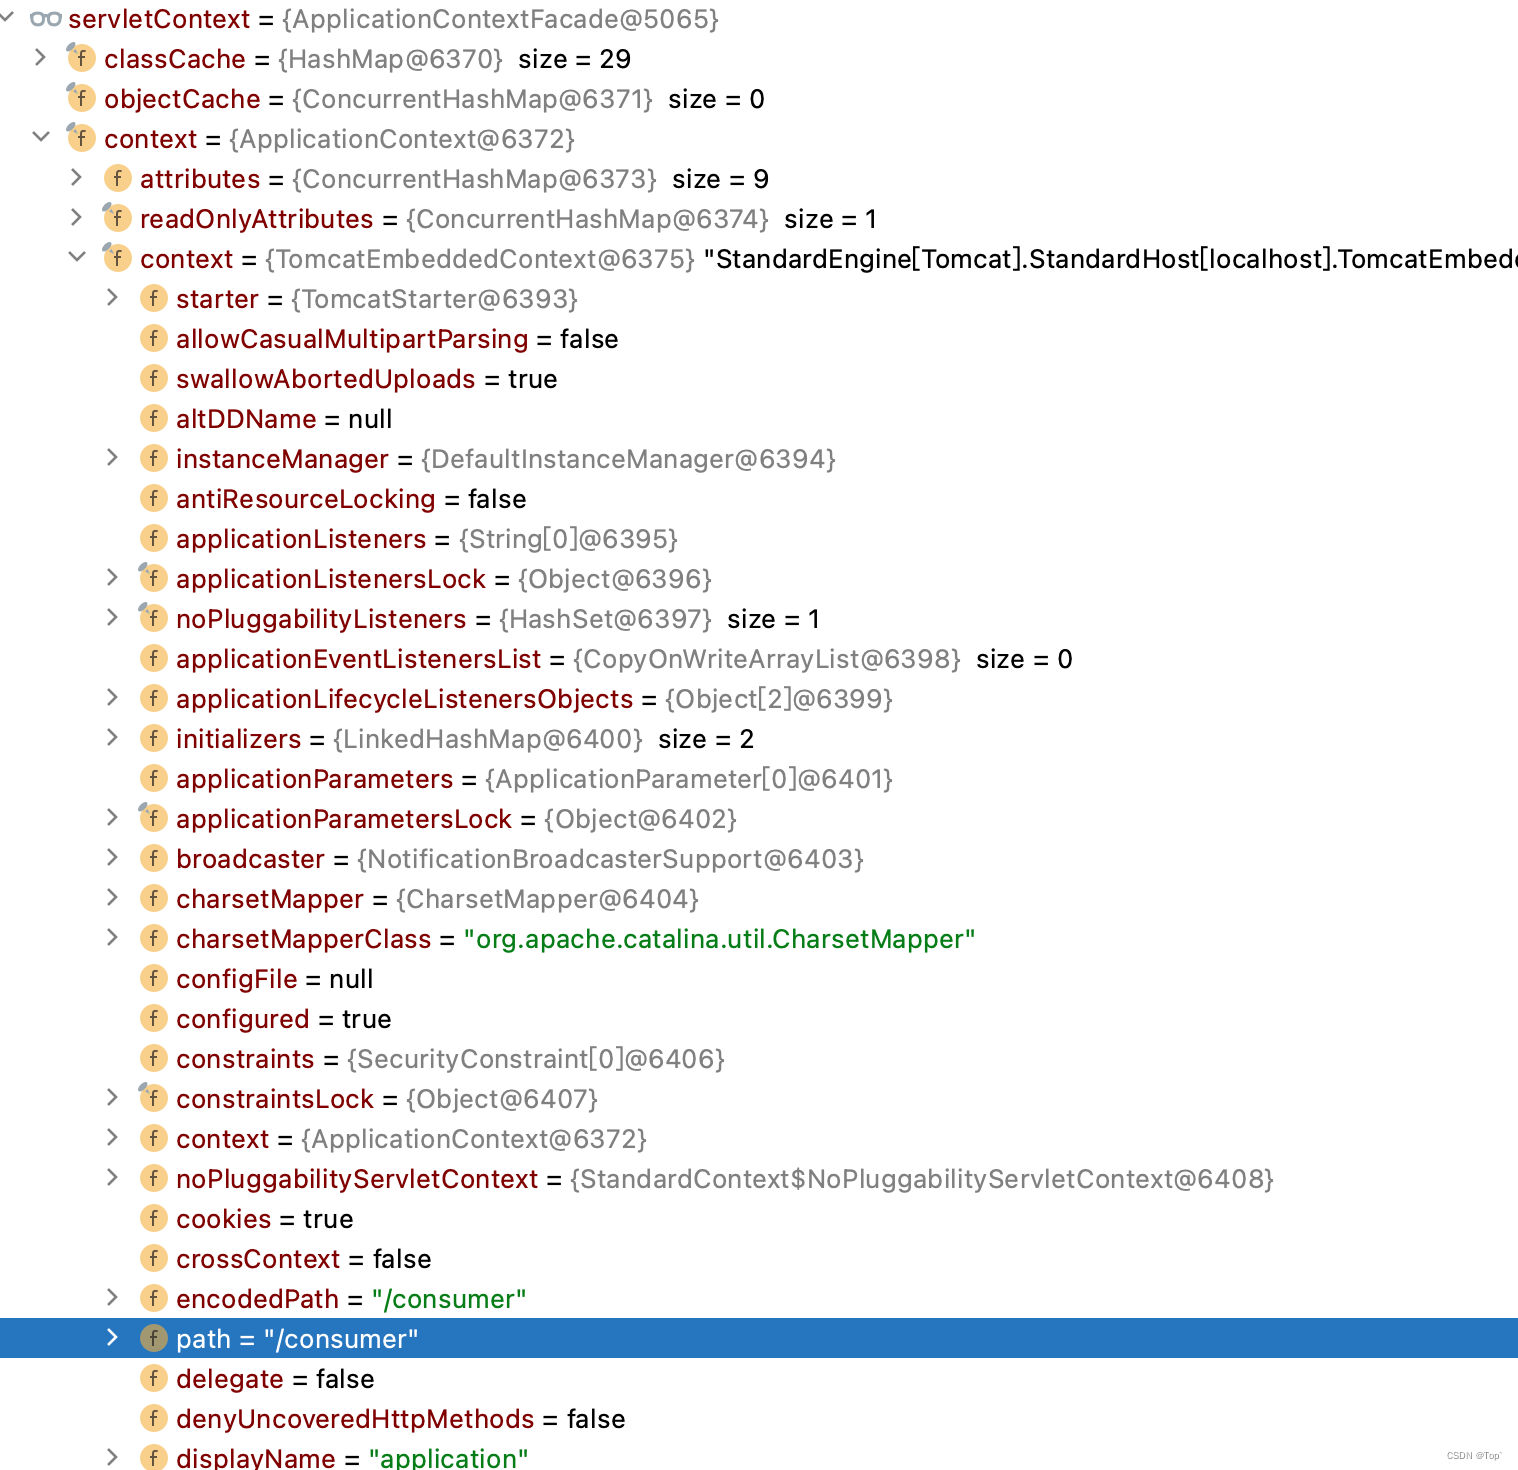1518x1470 pixels.
Task: Expand the constraintsLock node
Action: tap(112, 1097)
